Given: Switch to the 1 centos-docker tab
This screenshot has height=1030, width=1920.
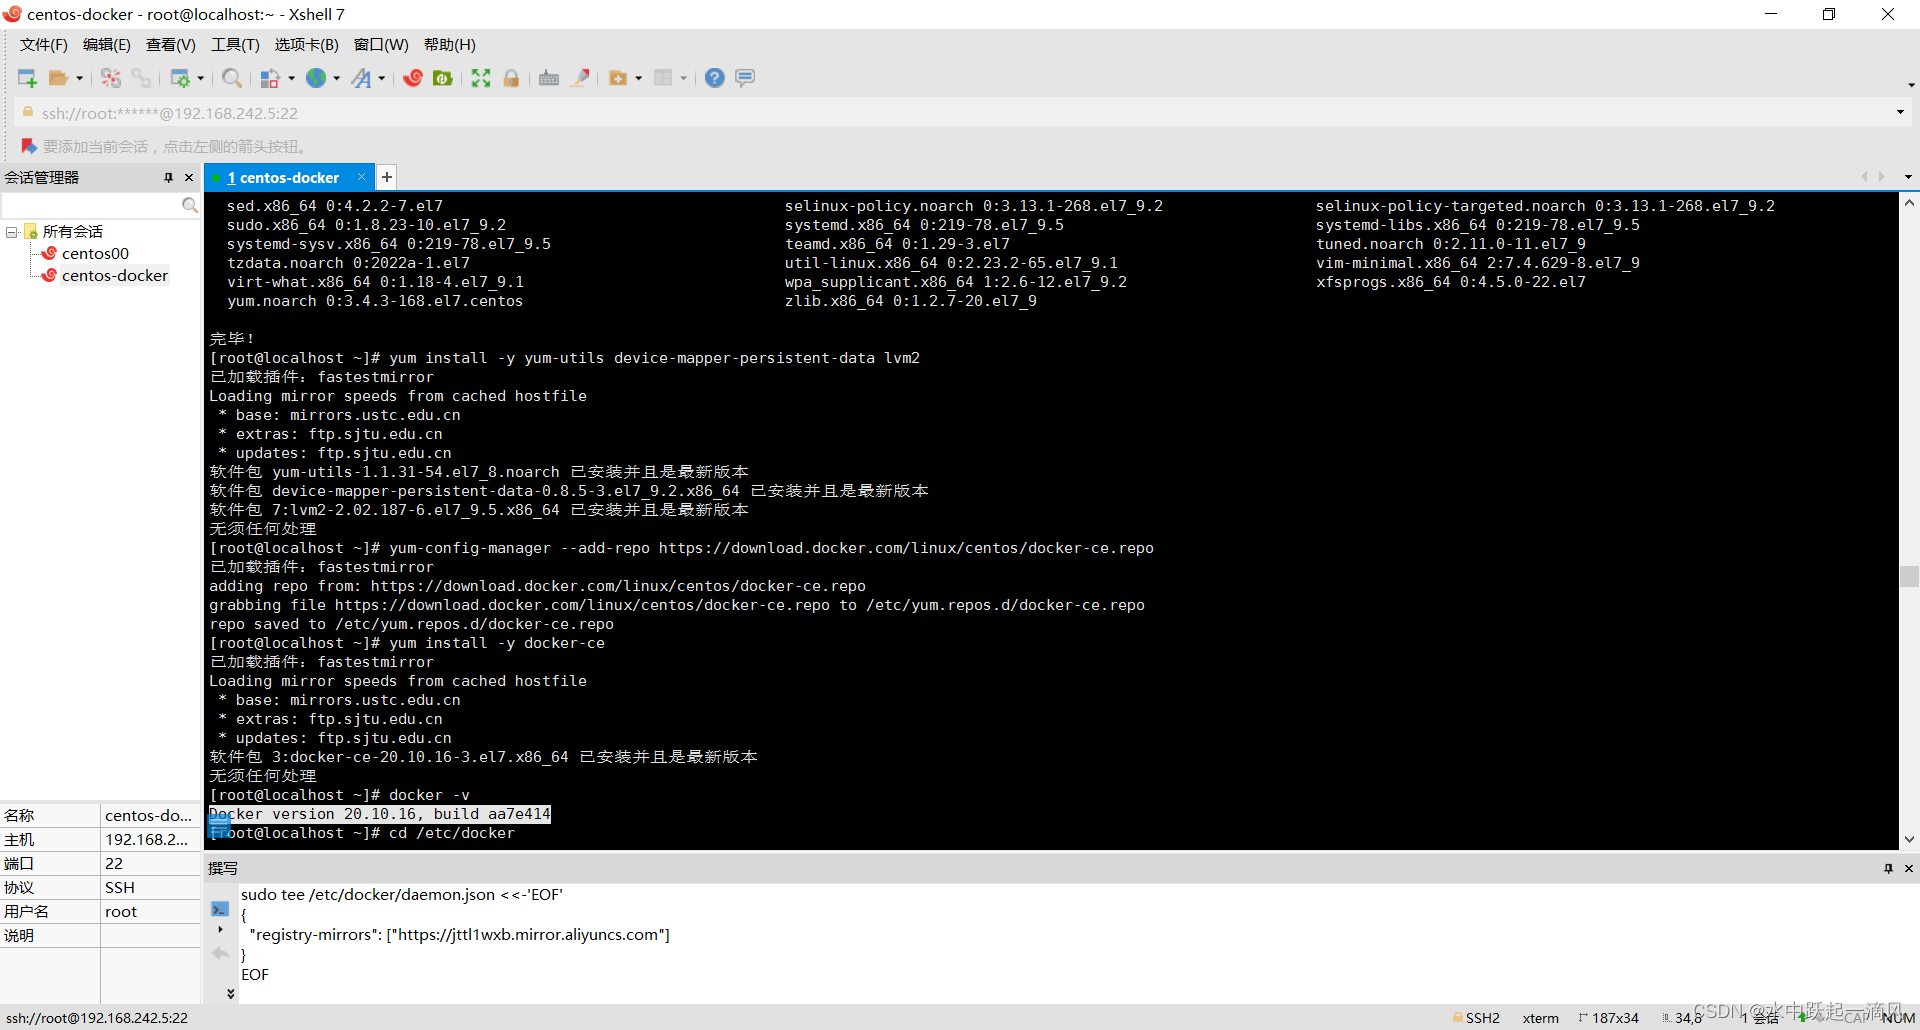Looking at the screenshot, I should [282, 178].
